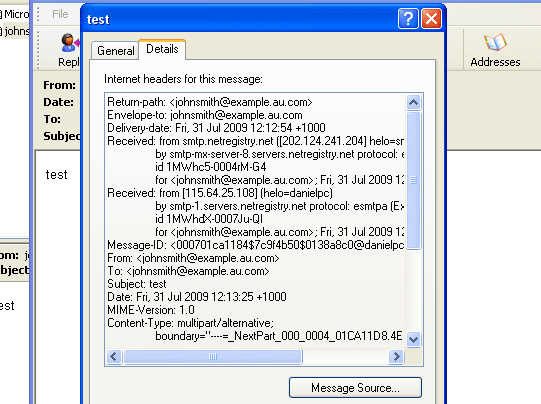Click the headers scroll-down arrow
Image resolution: width=541 pixels, height=404 pixels.
[413, 340]
